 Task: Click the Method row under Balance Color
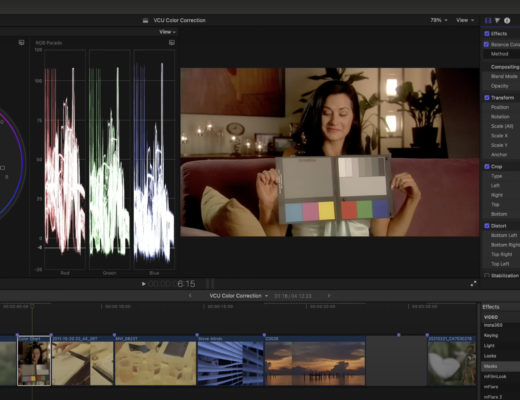[x=501, y=54]
